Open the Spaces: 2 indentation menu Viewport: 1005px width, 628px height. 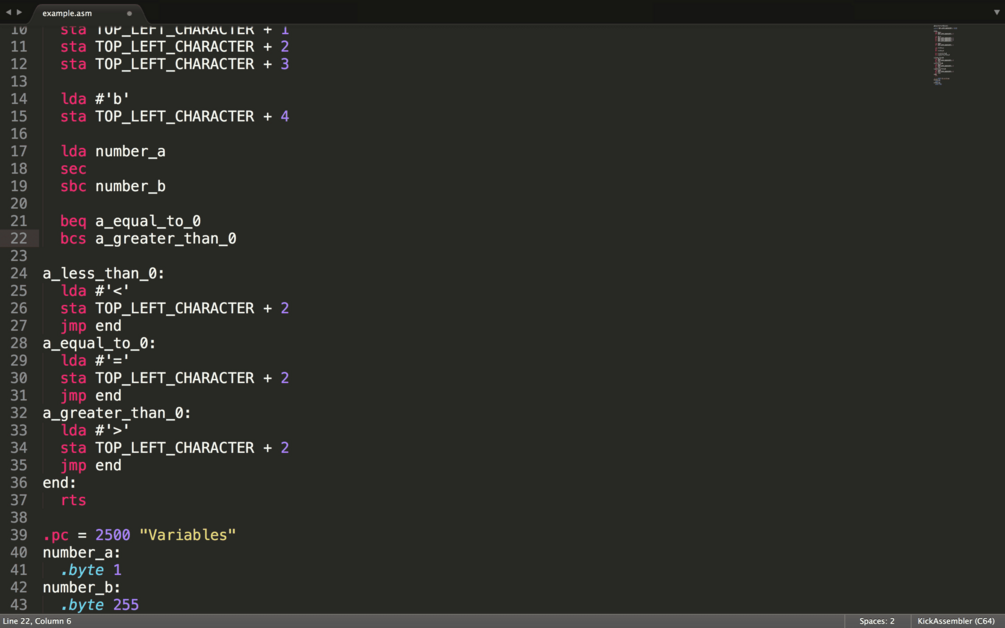coord(877,621)
